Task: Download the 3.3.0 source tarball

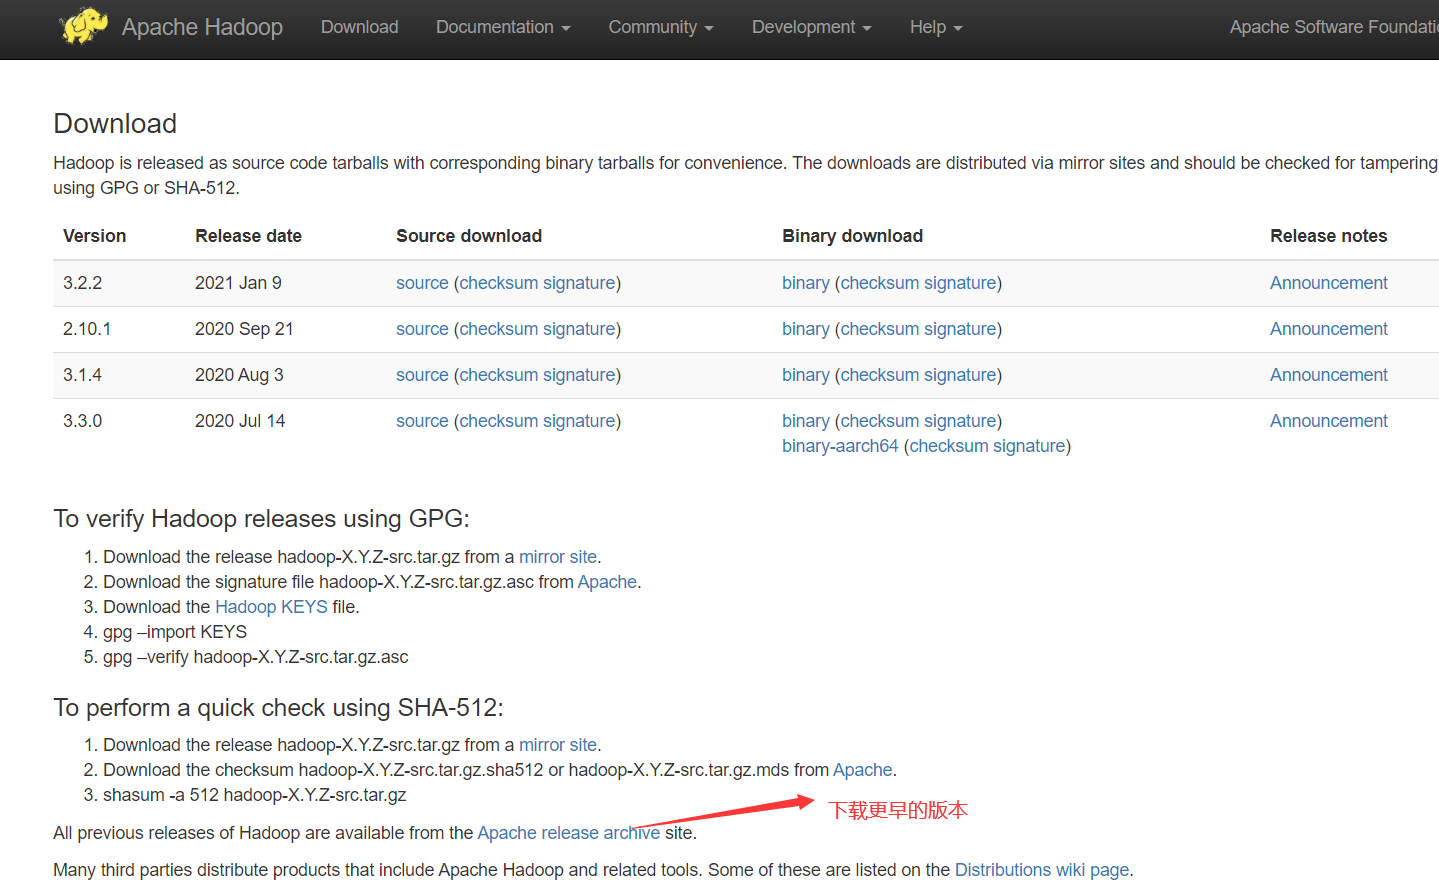Action: coord(422,421)
